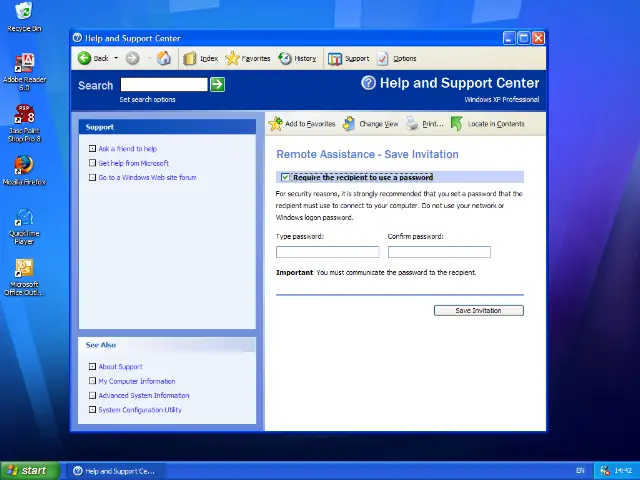This screenshot has width=640, height=480.
Task: Start search with green arrow button
Action: (218, 84)
